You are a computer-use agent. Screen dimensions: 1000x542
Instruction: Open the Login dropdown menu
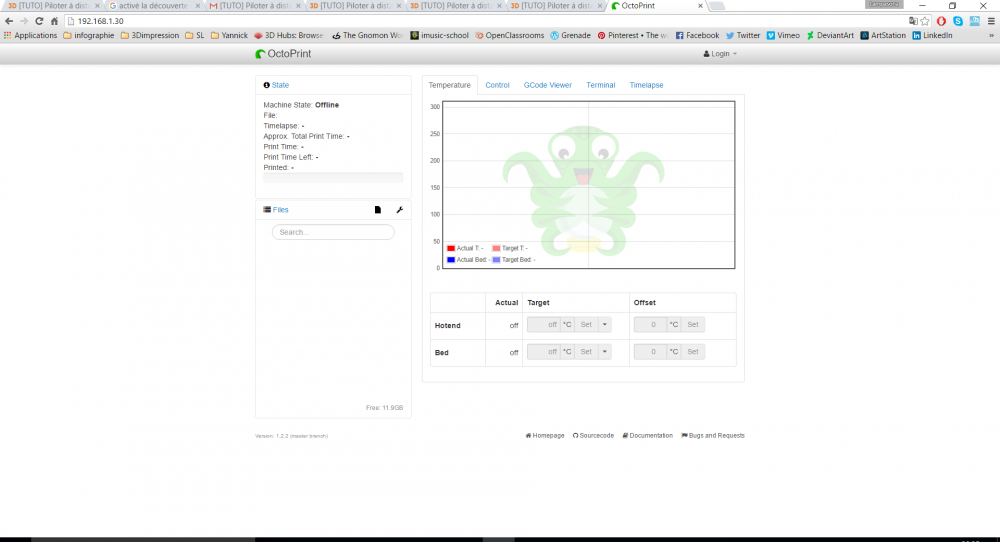[720, 54]
